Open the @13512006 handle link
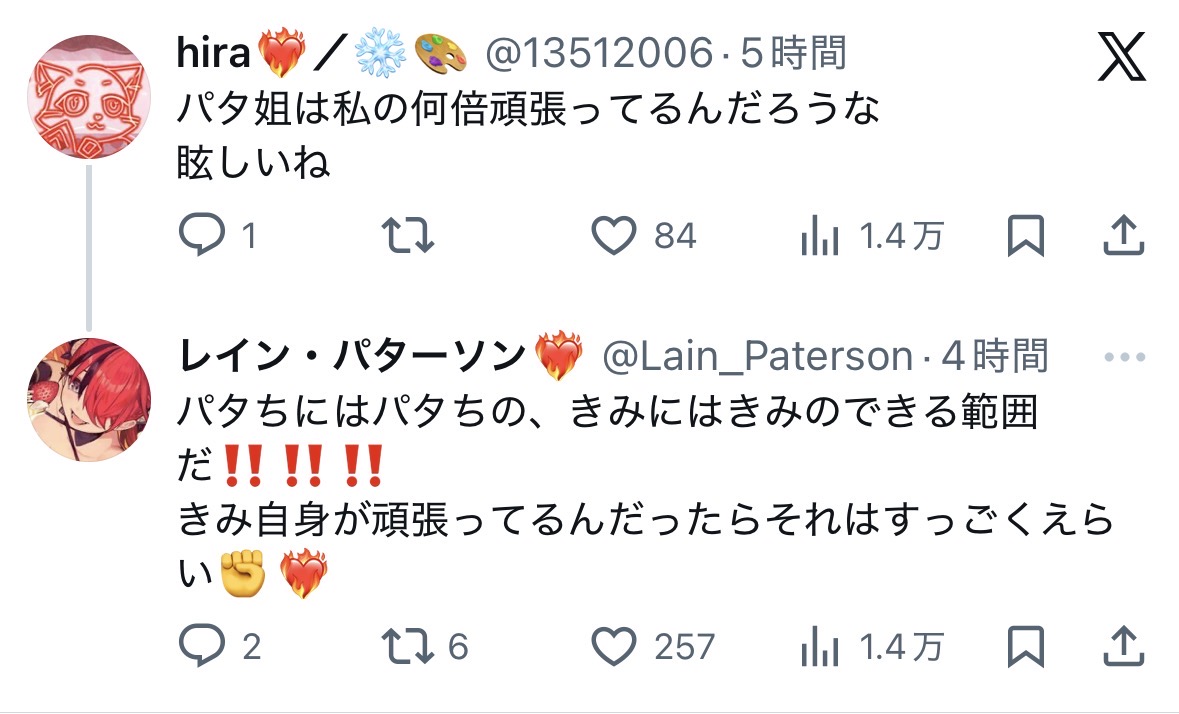The width and height of the screenshot is (1179, 714). pyautogui.click(x=599, y=53)
